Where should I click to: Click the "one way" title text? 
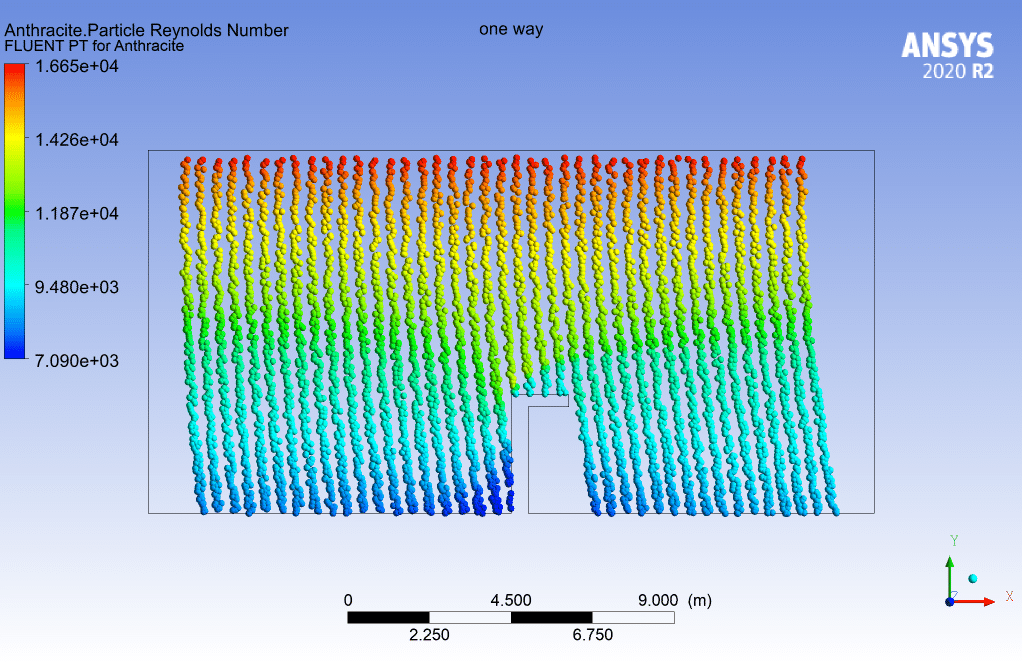tap(511, 29)
